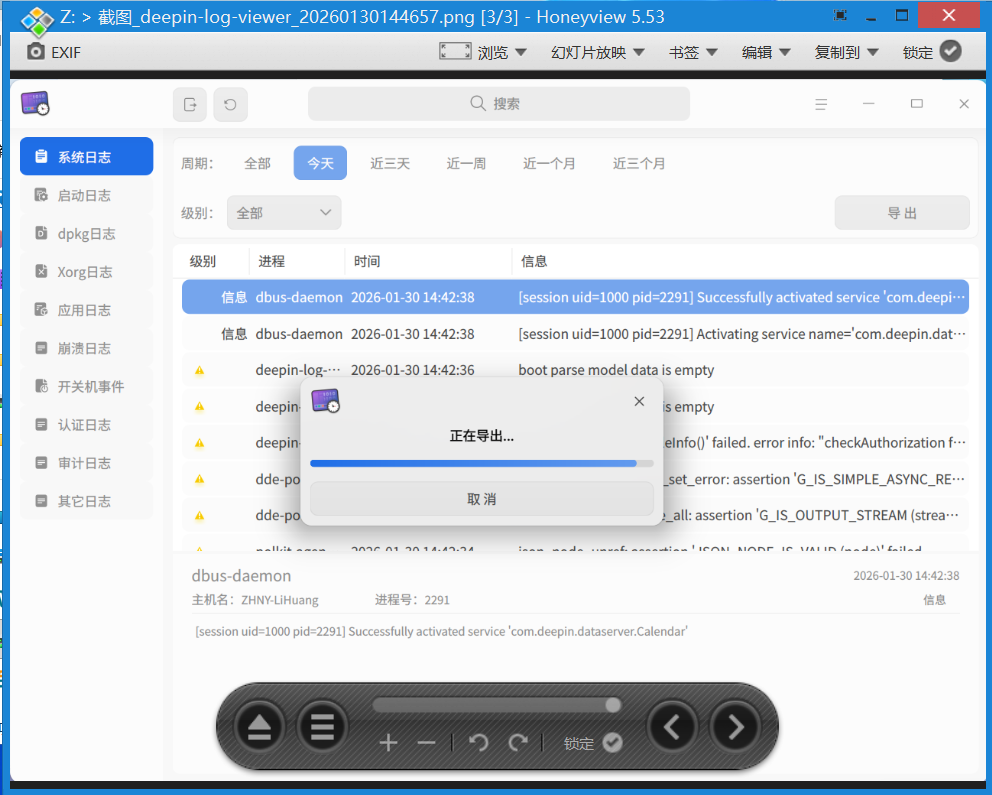Image resolution: width=992 pixels, height=795 pixels.
Task: Select 崩溃日志 in sidebar
Action: [x=87, y=348]
